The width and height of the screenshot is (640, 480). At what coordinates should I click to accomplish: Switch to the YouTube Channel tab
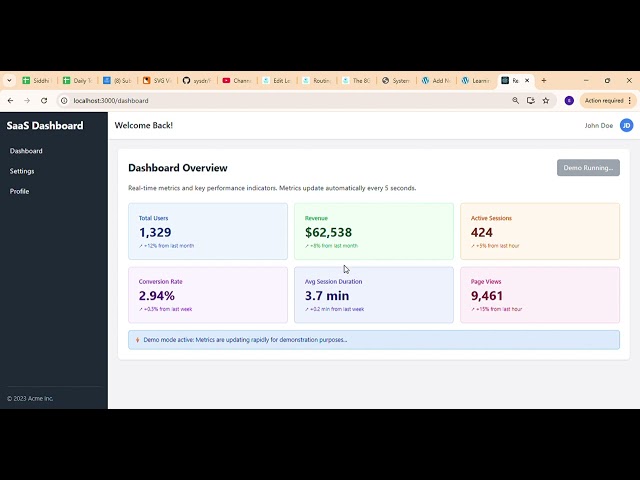(238, 81)
